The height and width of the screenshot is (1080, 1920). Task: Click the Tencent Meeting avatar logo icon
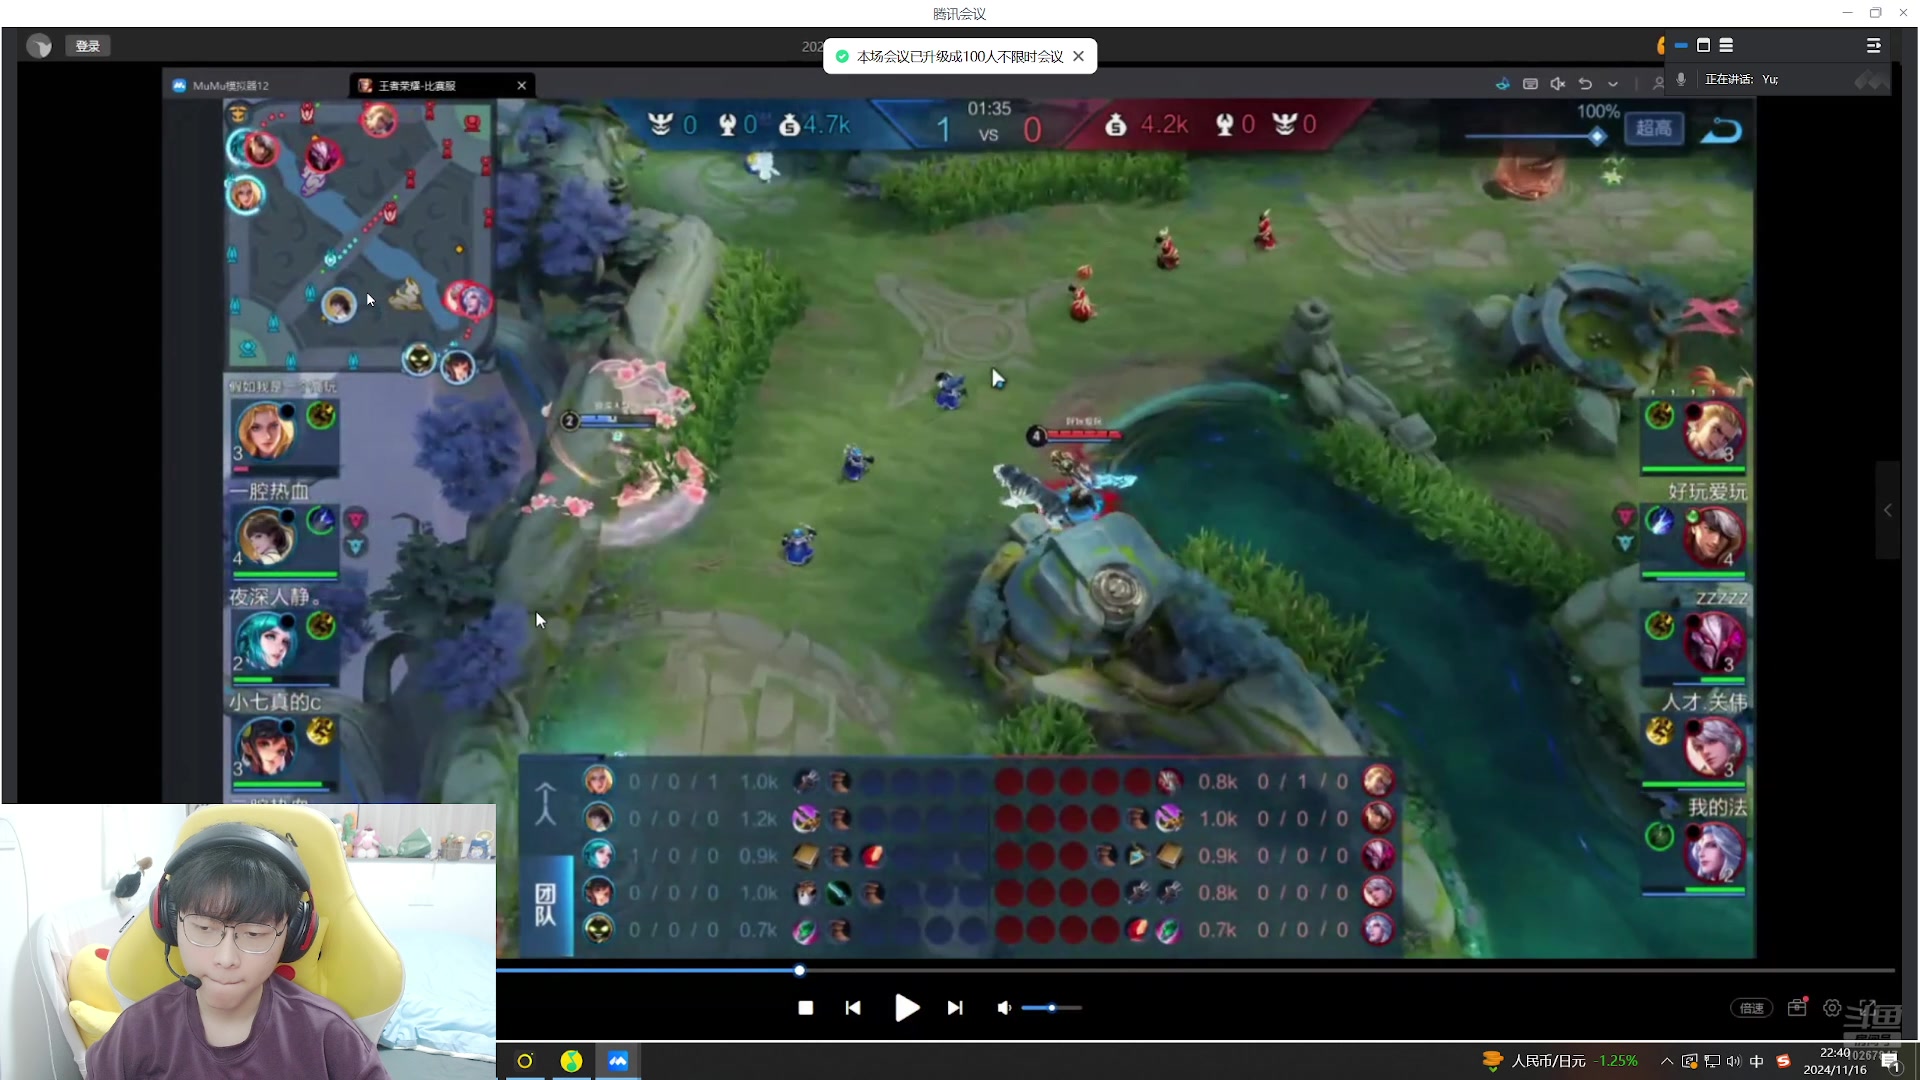39,46
